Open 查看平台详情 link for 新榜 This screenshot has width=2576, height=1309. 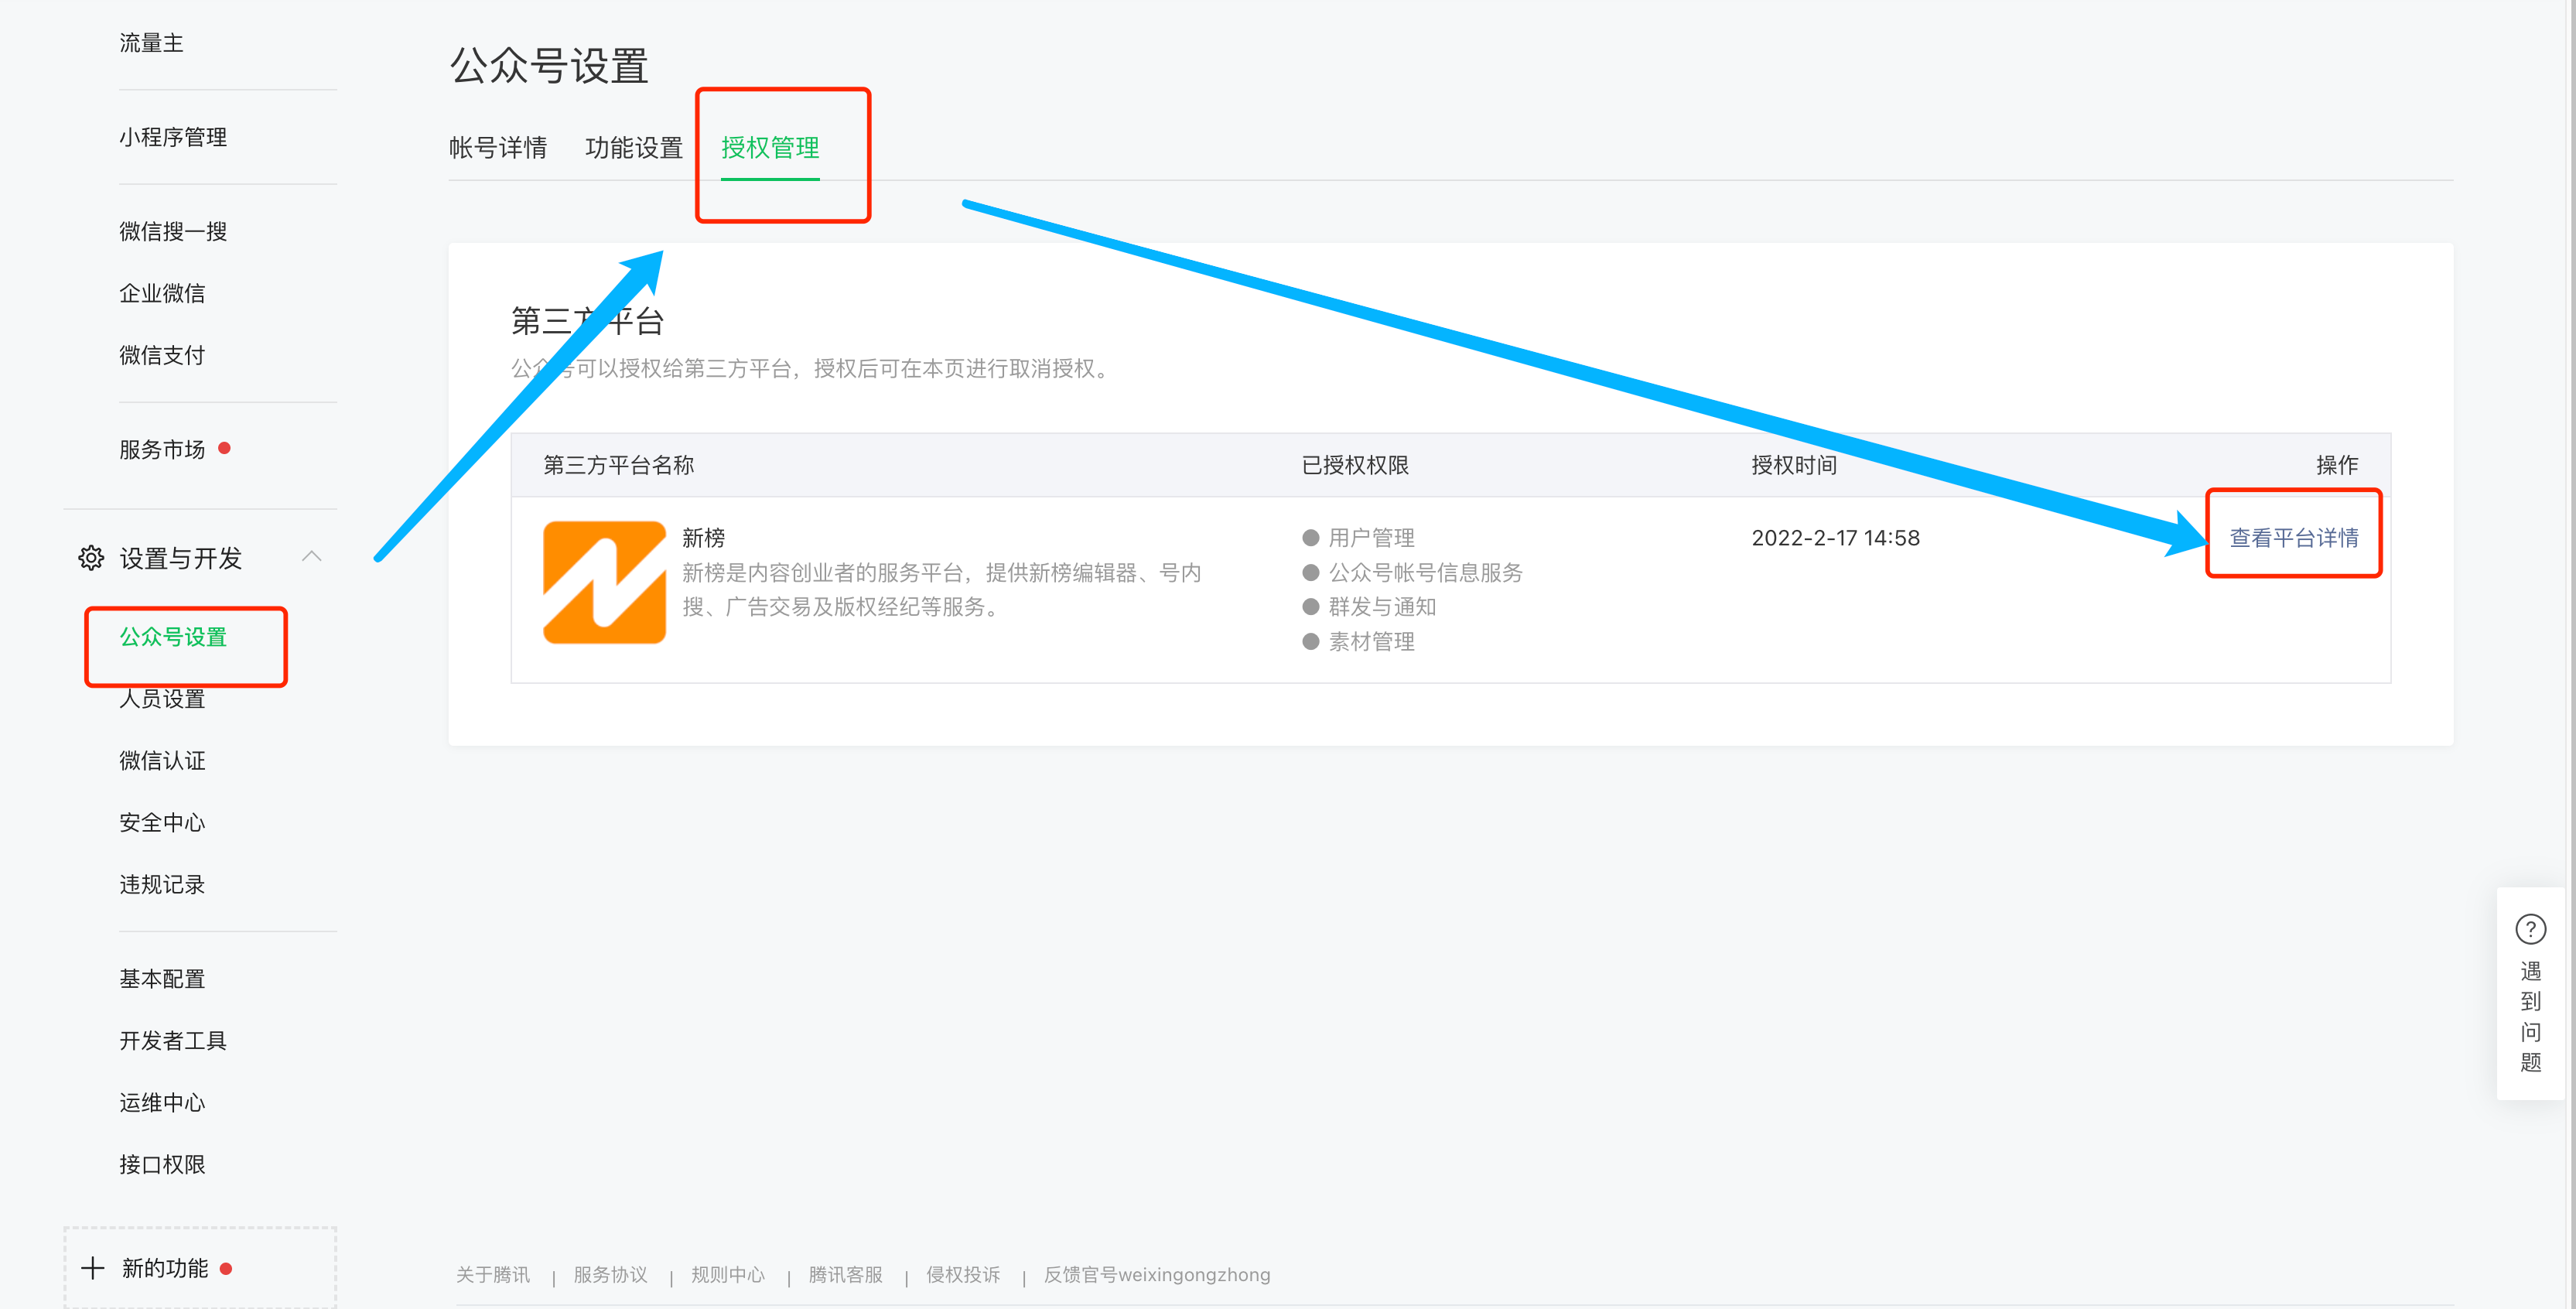[2293, 538]
